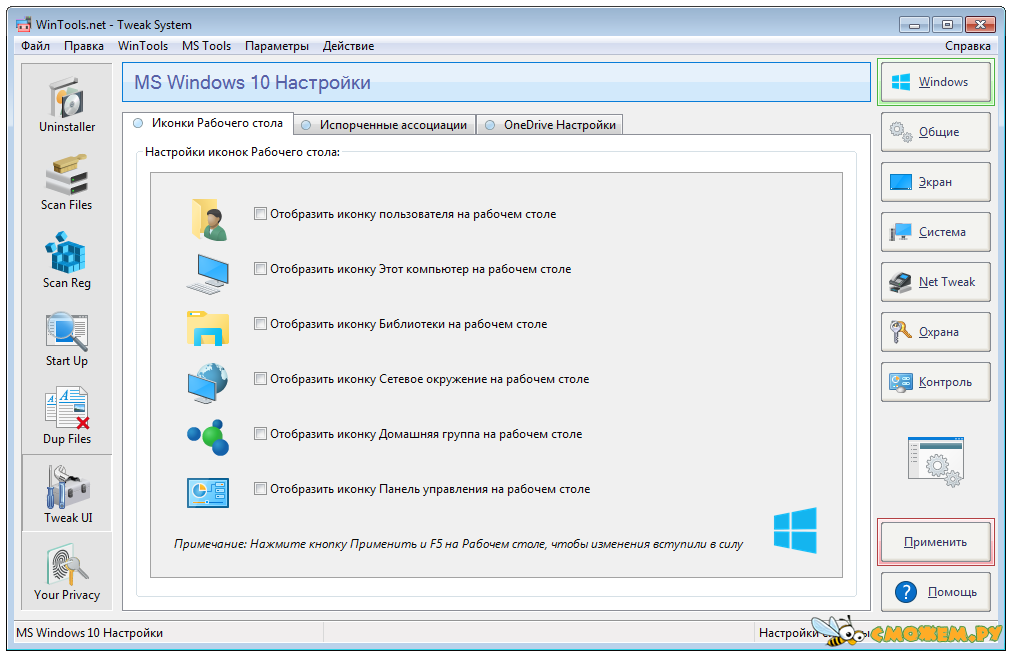Switch to 'OneDrive Настройки' tab

(550, 125)
